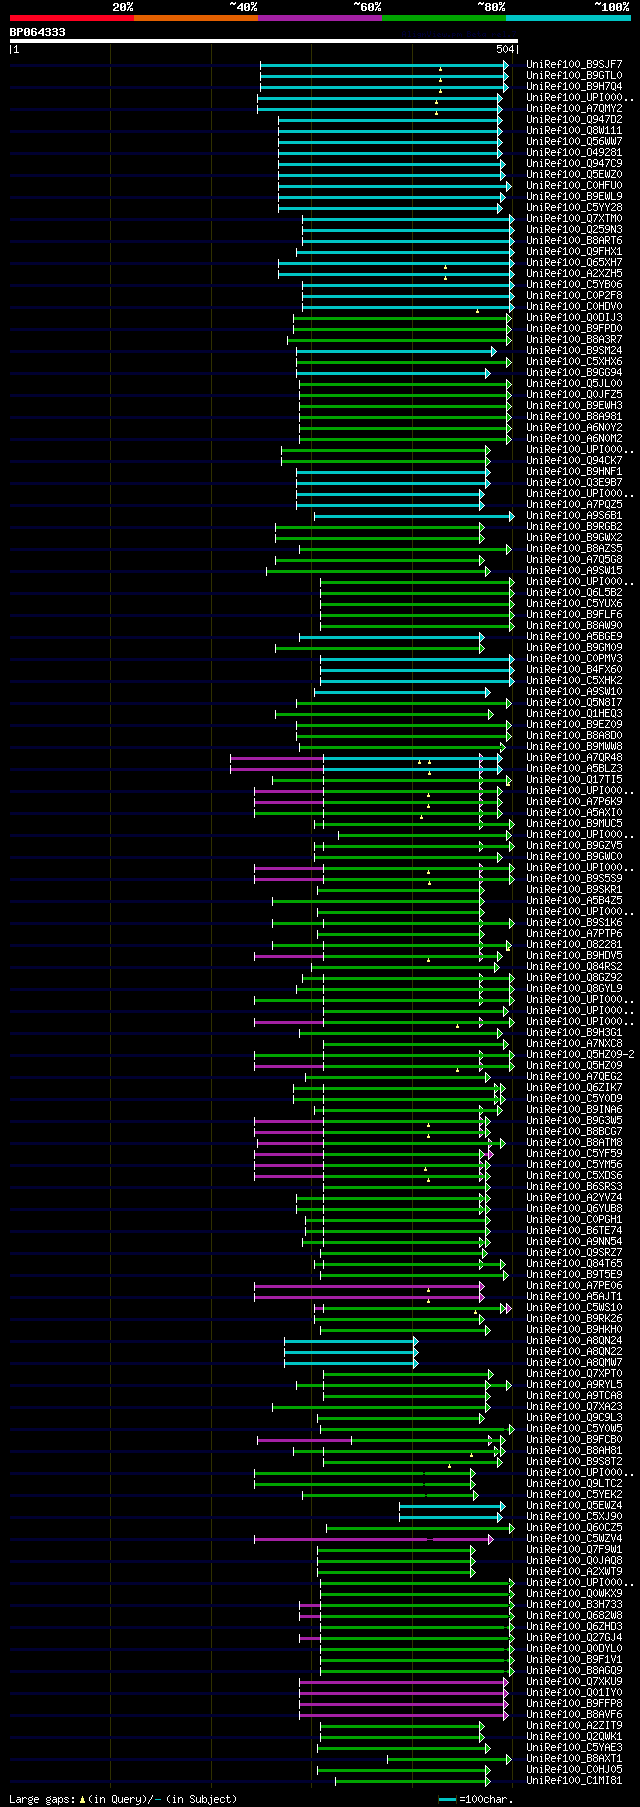640x1807 pixels.
Task: Click the 504 query end position label
Action: point(504,49)
